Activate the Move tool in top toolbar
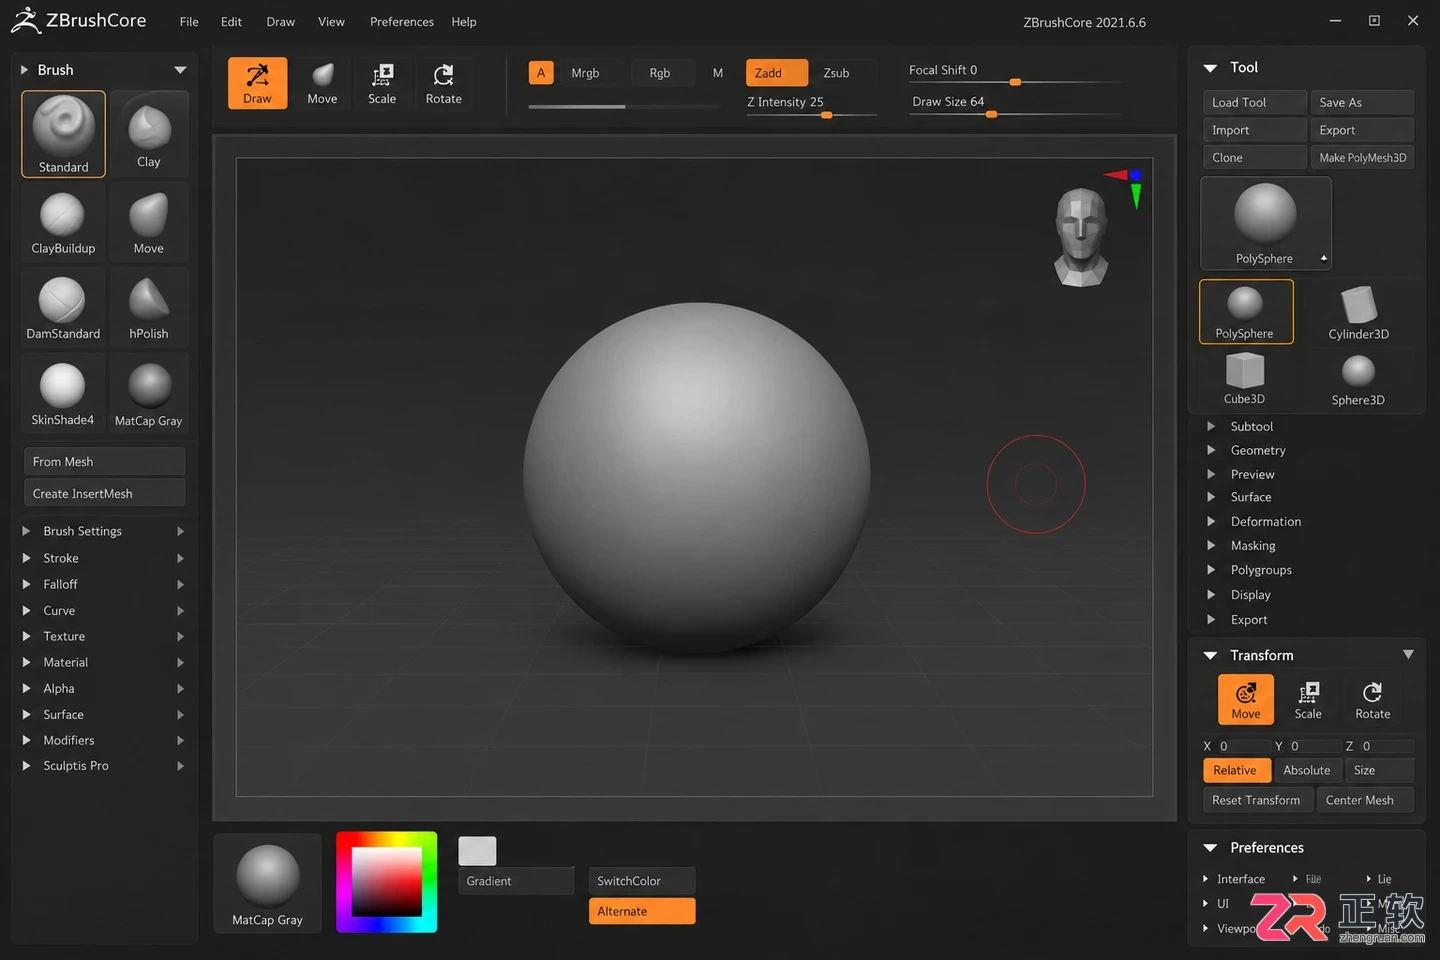This screenshot has height=960, width=1440. pos(322,83)
